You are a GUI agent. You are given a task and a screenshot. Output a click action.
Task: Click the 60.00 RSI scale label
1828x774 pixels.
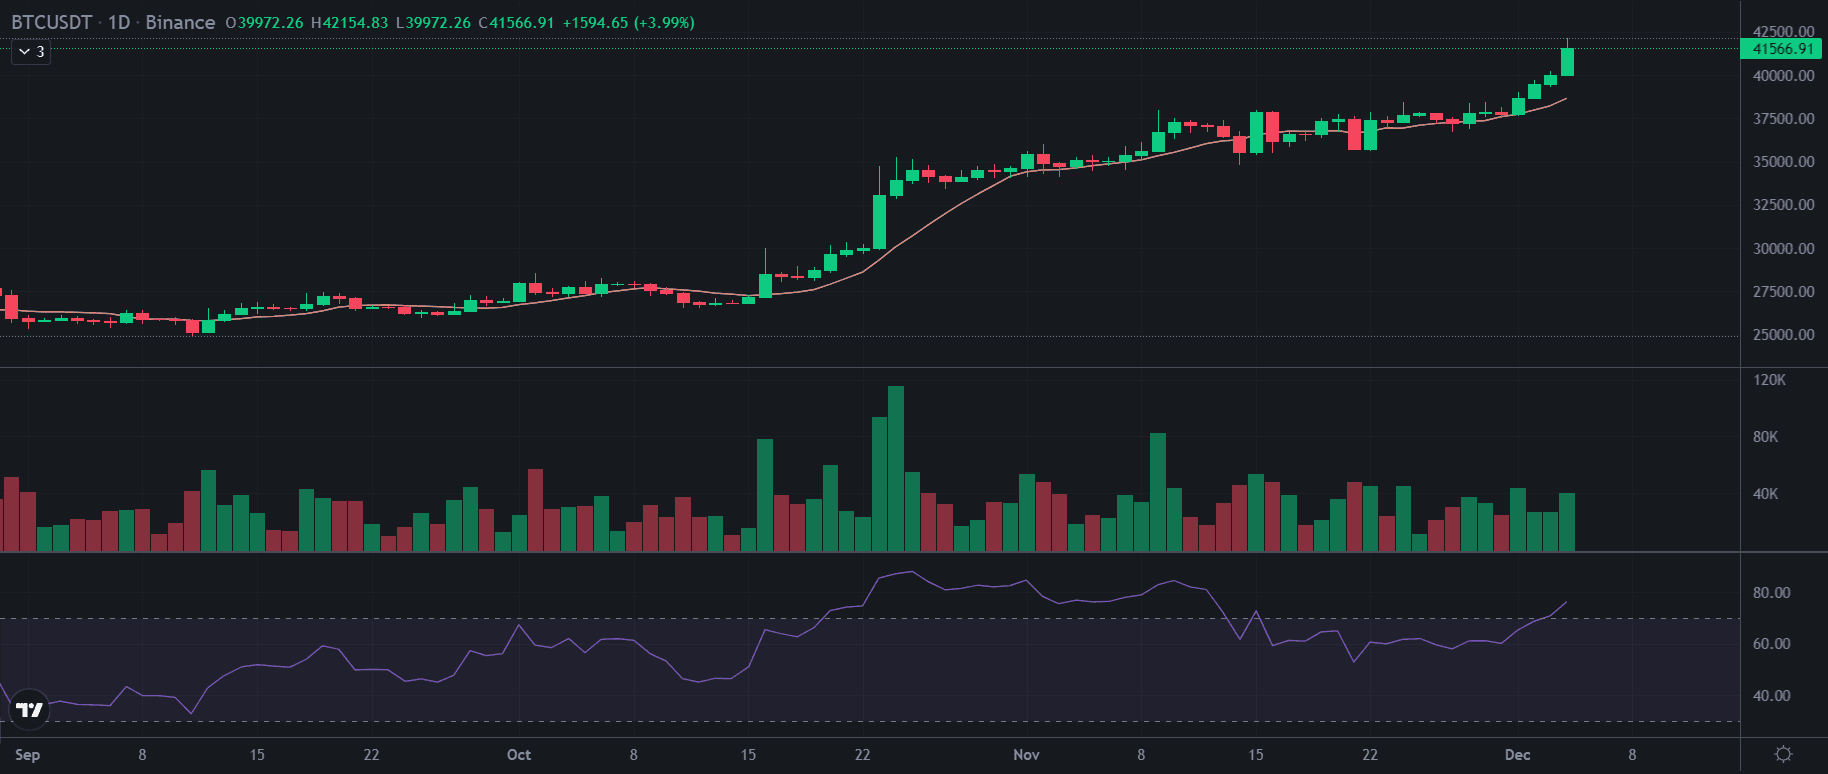1771,644
